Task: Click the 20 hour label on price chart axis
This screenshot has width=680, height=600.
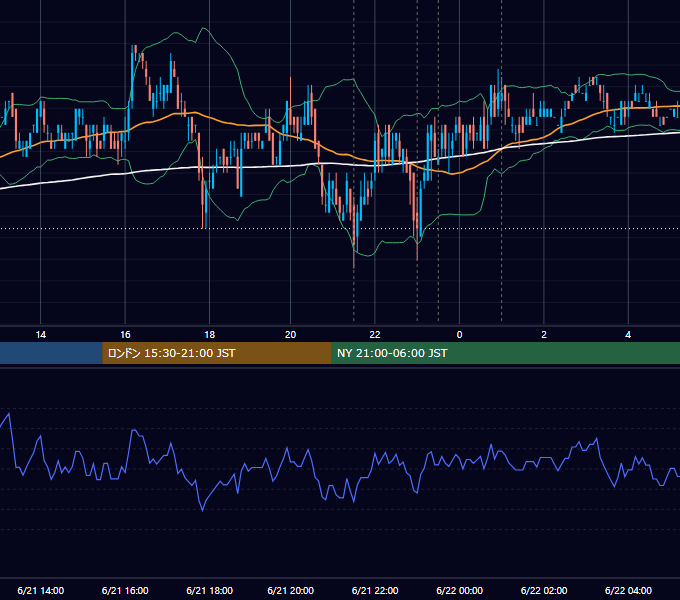Action: pyautogui.click(x=290, y=335)
